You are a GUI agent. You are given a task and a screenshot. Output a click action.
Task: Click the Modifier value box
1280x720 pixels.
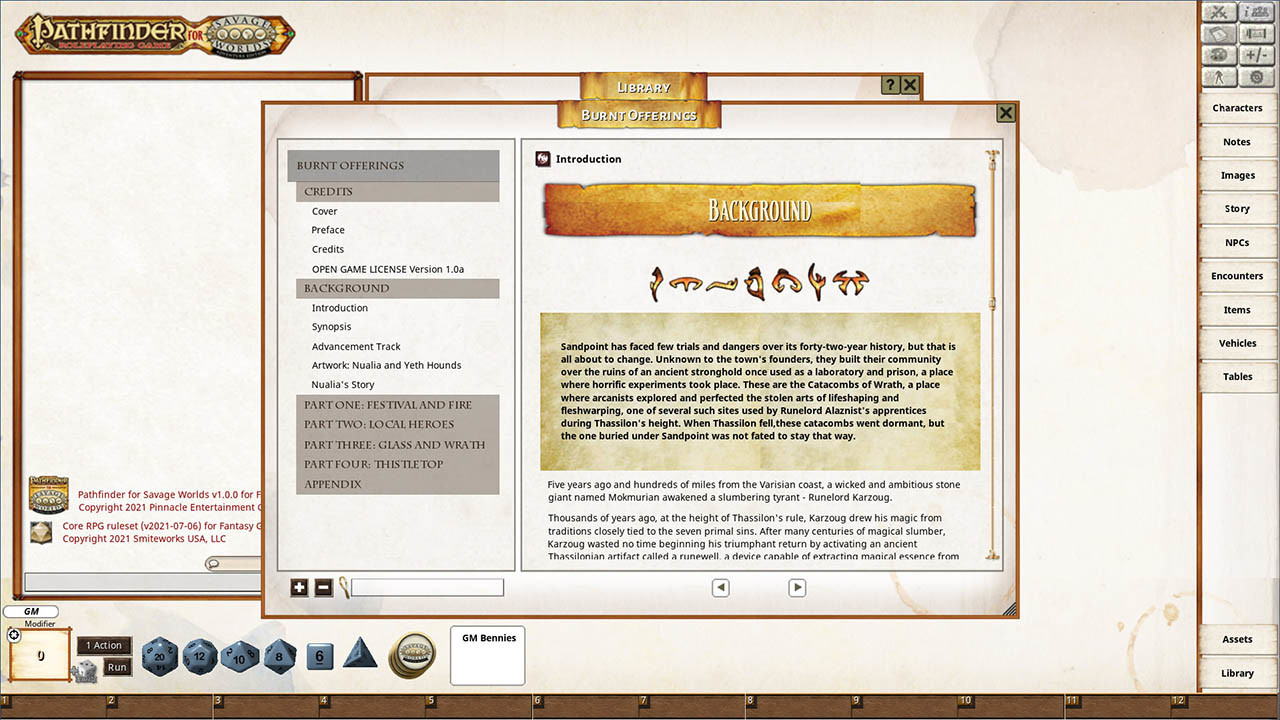pyautogui.click(x=40, y=657)
